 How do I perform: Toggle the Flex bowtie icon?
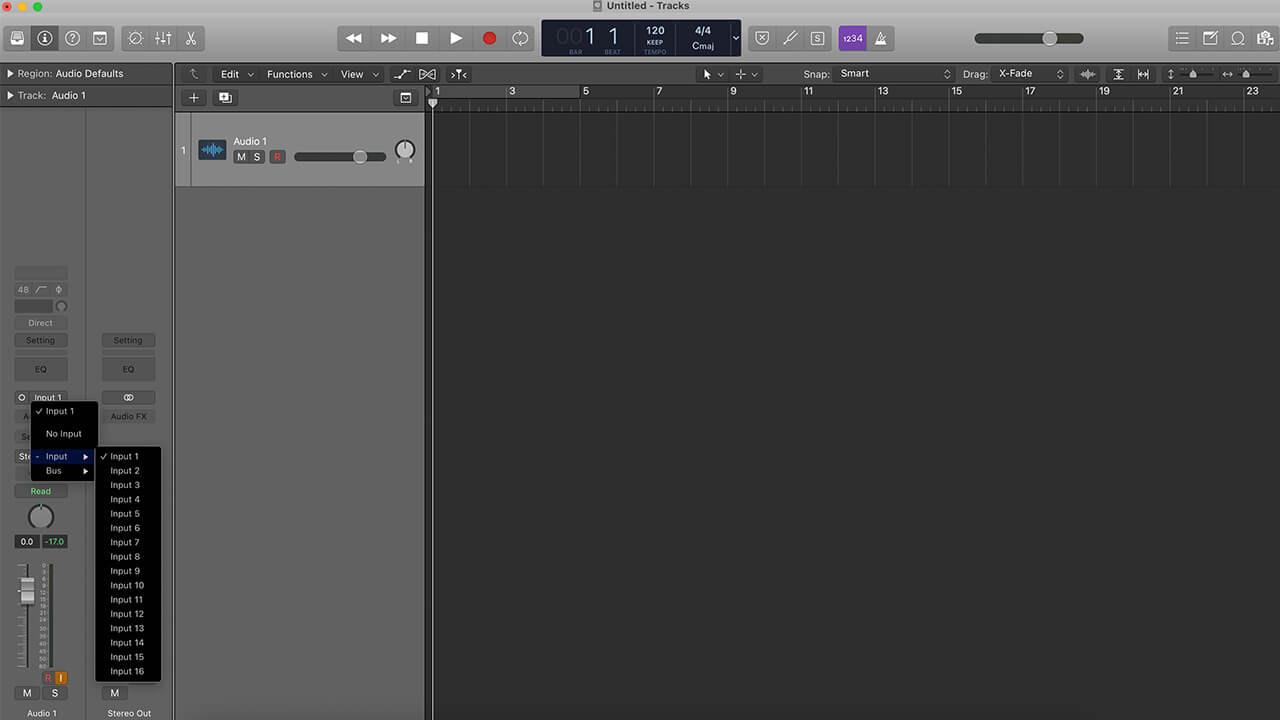427,74
